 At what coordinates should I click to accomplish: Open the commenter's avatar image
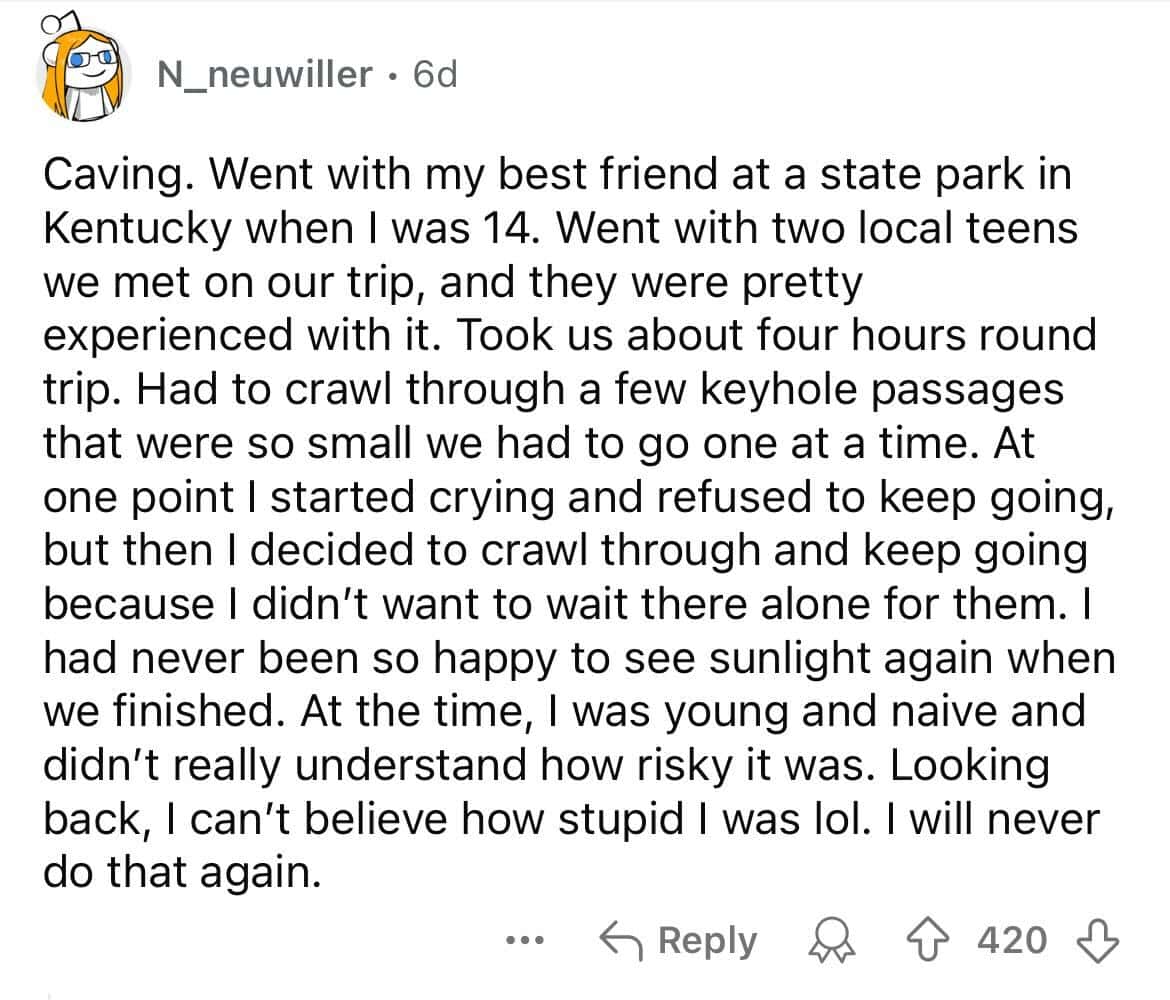[x=84, y=72]
